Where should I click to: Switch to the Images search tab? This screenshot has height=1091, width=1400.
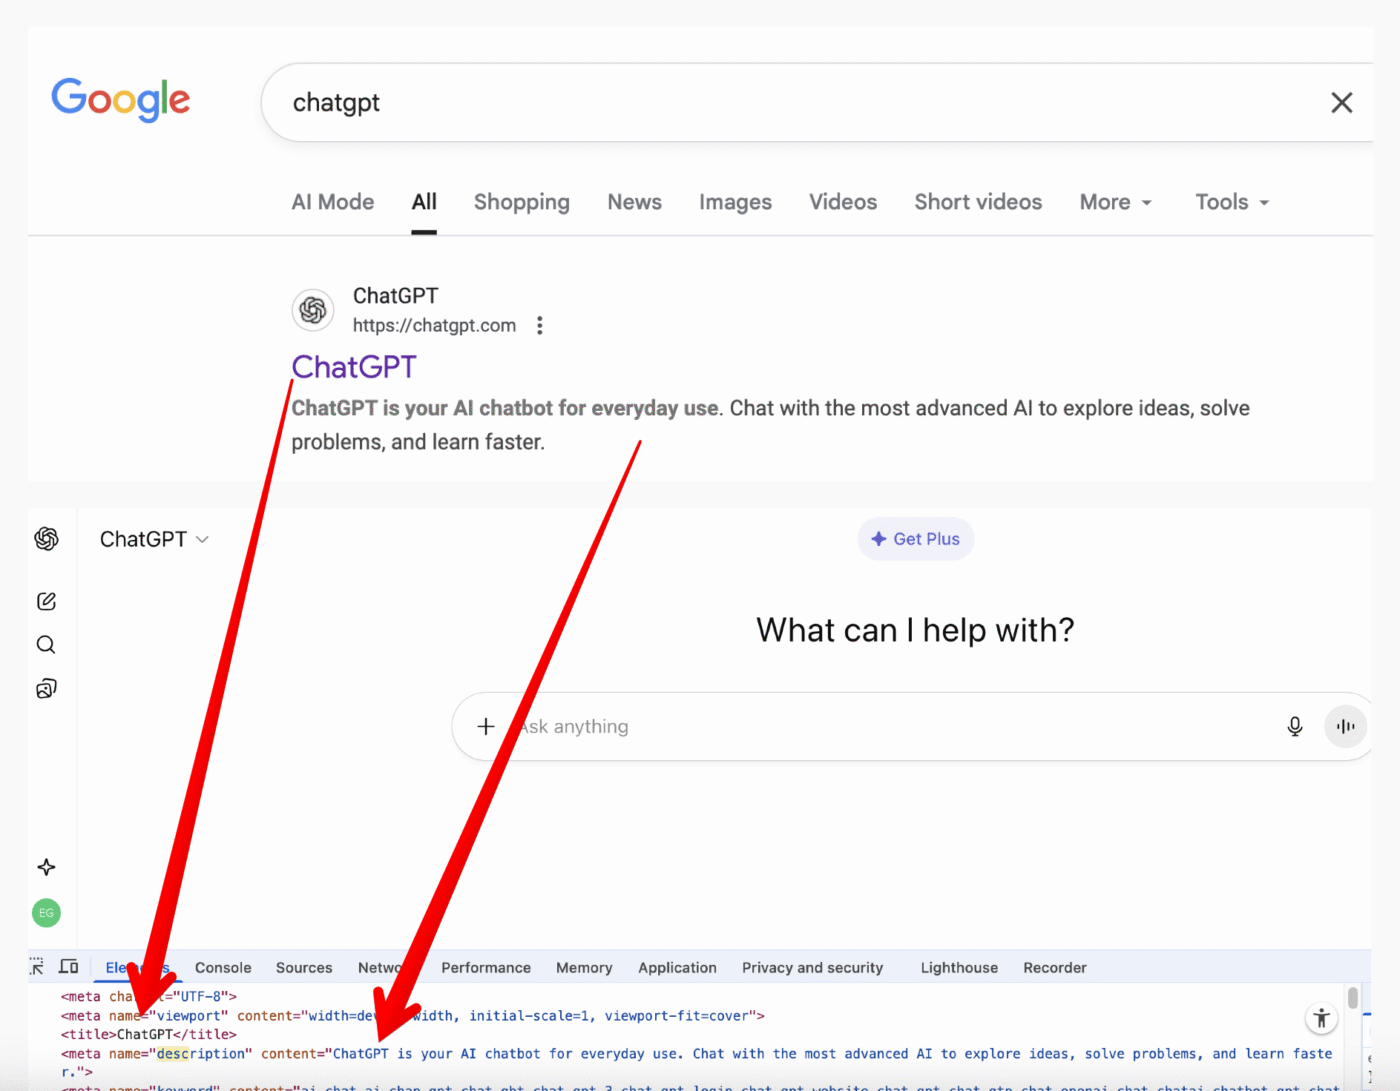coord(735,203)
